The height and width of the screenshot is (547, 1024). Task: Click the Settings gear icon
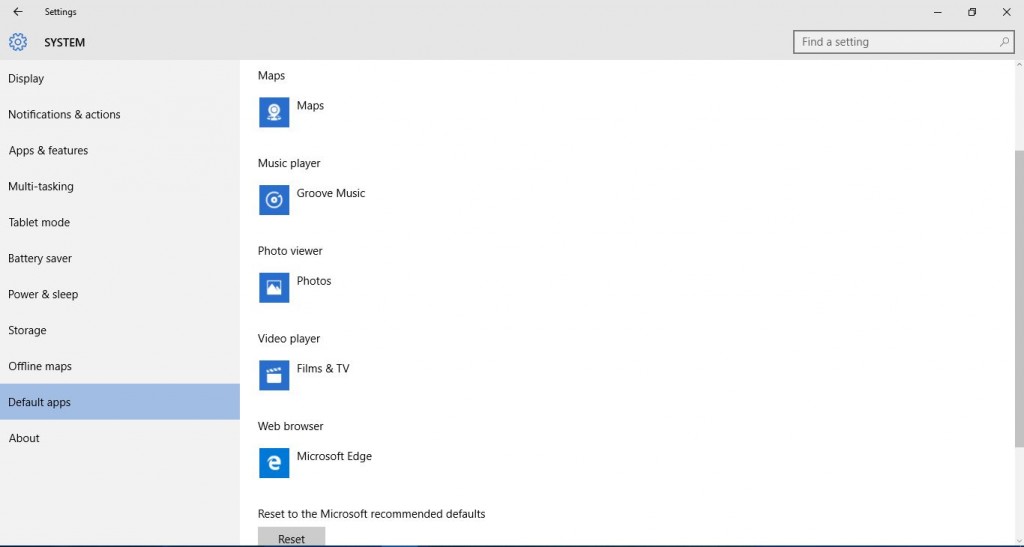point(18,42)
